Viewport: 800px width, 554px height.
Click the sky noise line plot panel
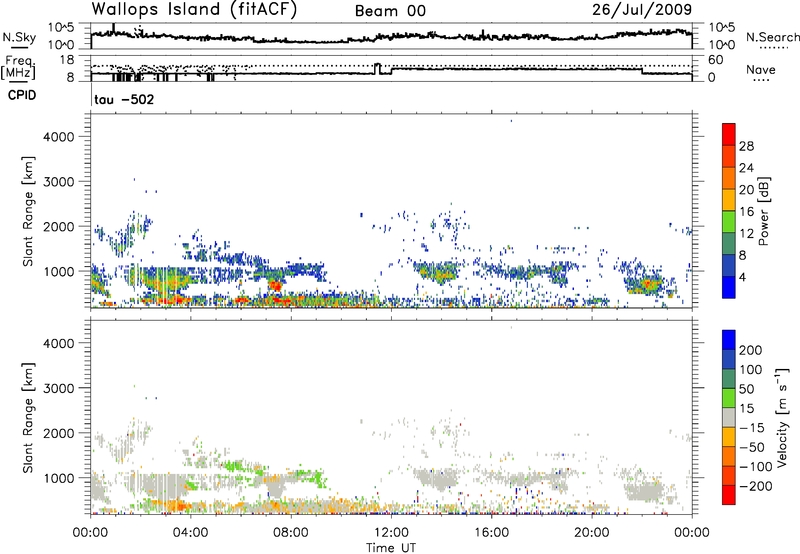(391, 36)
